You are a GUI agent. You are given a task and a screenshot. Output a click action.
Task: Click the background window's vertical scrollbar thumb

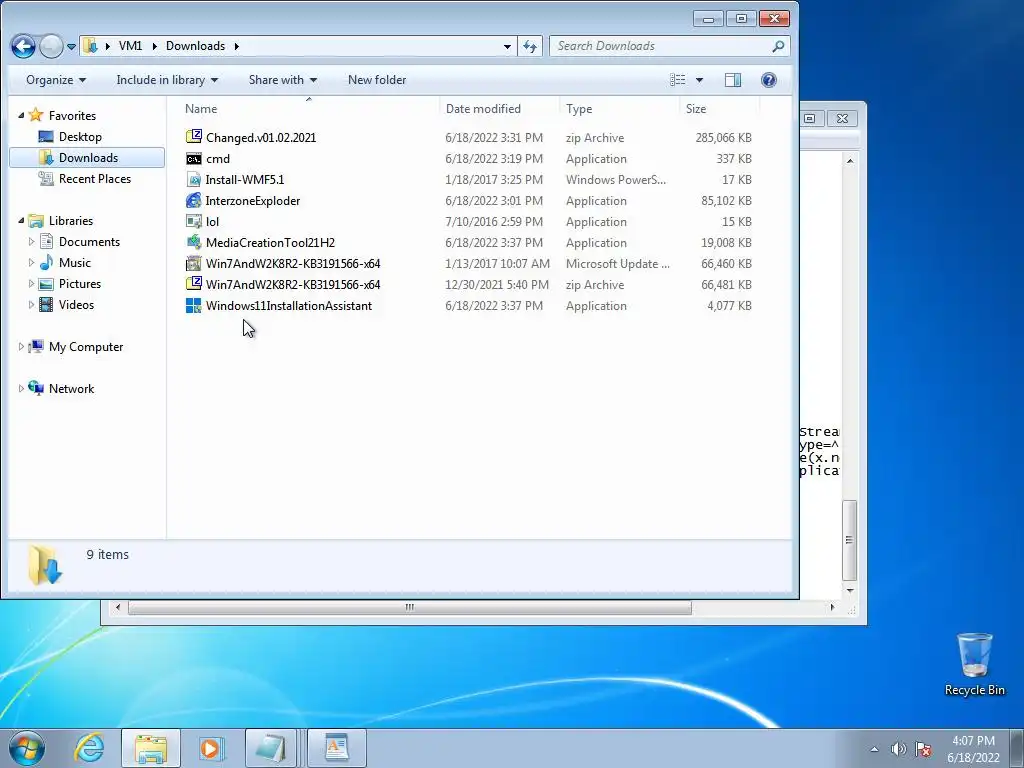(849, 540)
